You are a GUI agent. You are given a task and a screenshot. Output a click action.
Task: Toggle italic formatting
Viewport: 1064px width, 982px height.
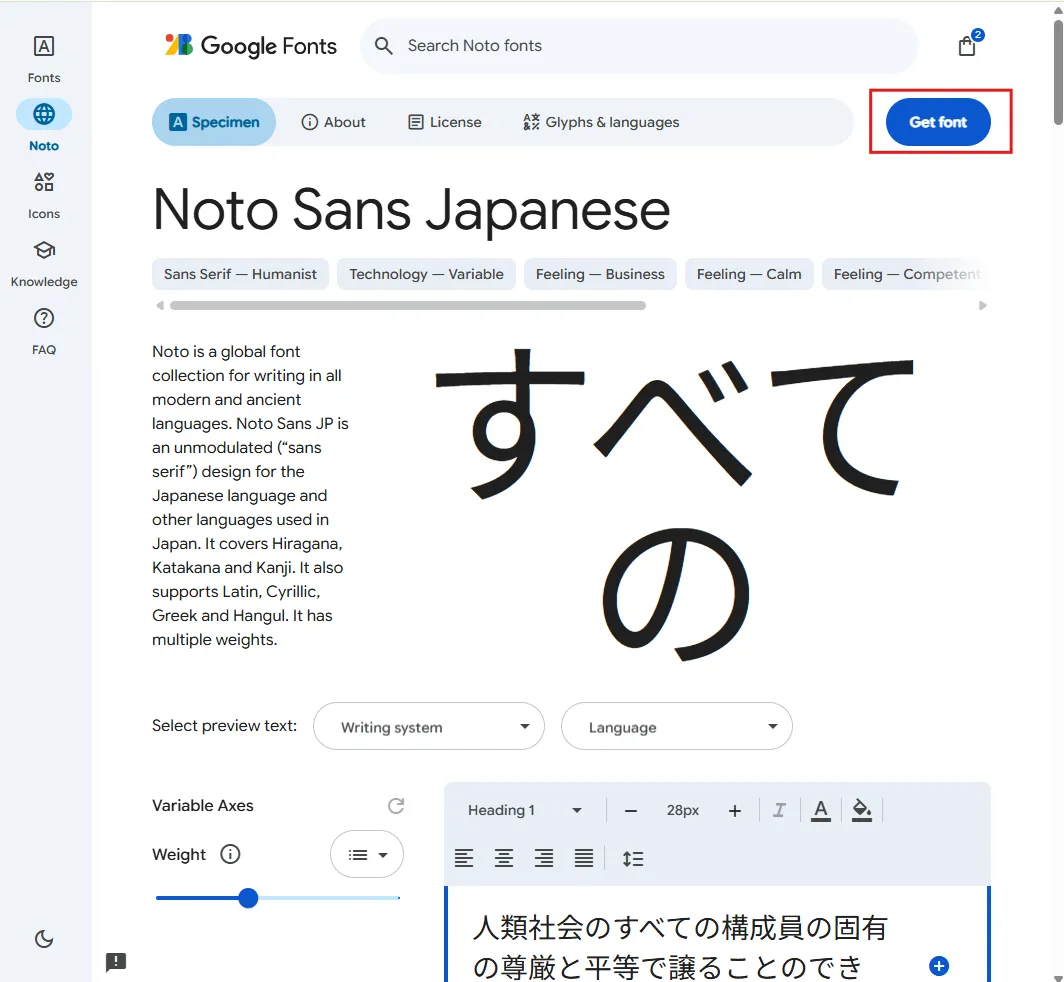[779, 810]
